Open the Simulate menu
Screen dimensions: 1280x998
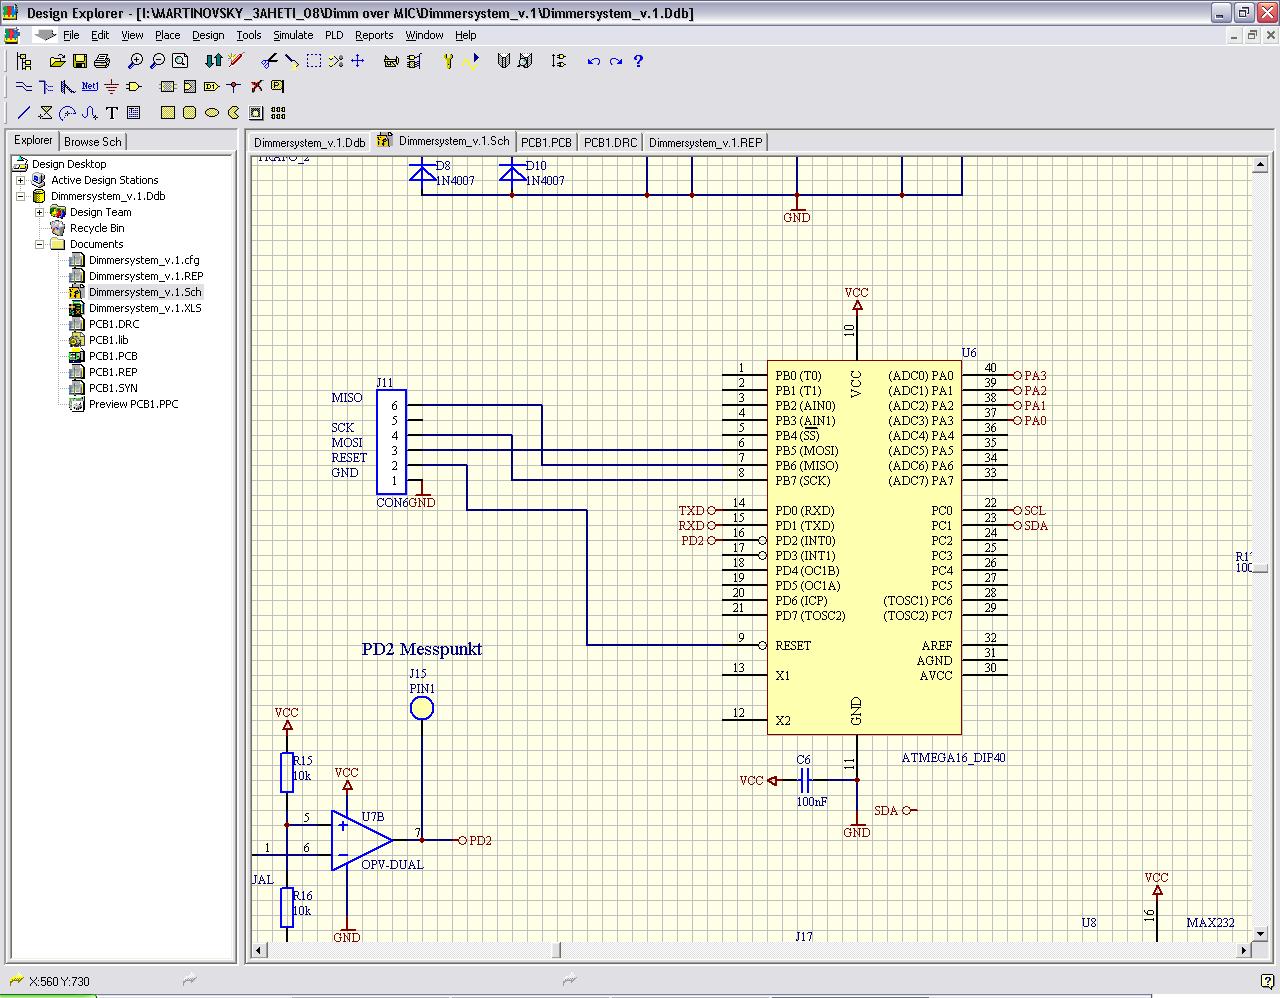292,35
